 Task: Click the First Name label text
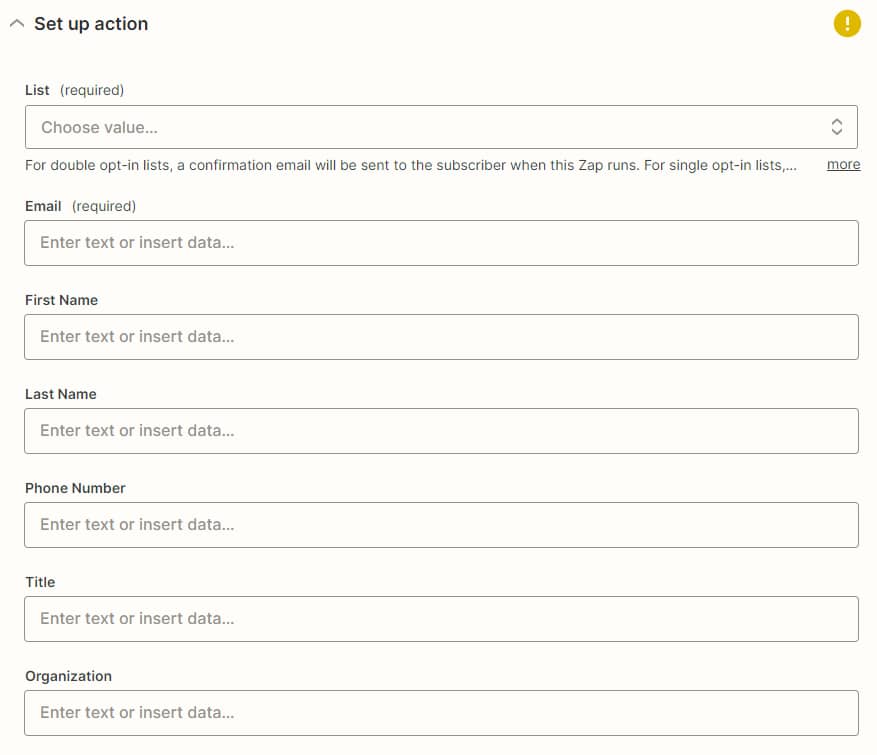pyautogui.click(x=61, y=300)
